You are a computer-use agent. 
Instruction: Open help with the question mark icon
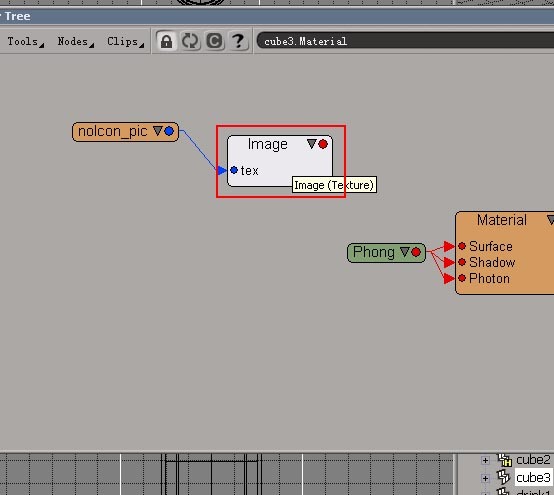click(x=238, y=41)
